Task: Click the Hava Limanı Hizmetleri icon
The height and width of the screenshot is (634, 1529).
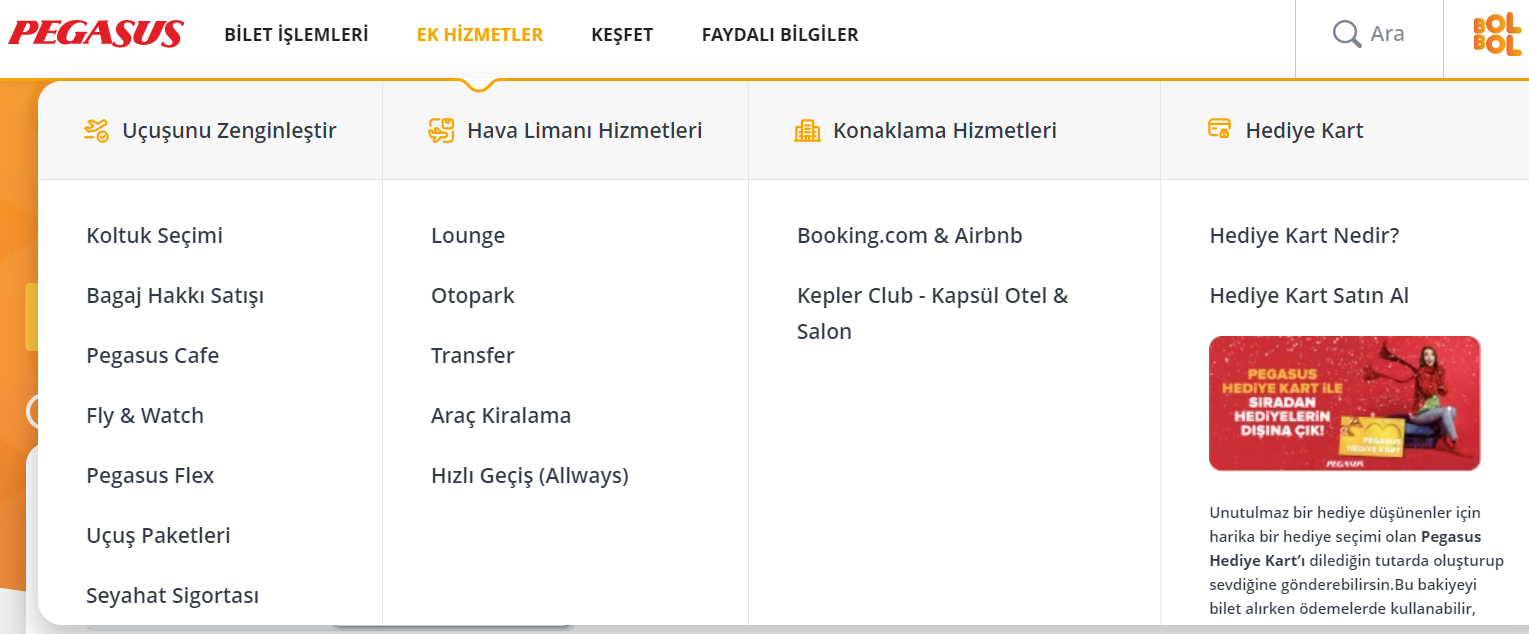Action: click(x=441, y=130)
